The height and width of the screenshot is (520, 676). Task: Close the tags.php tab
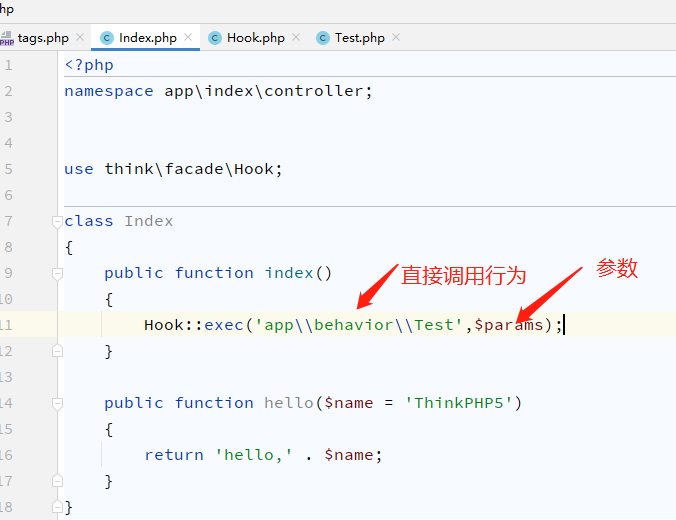[80, 38]
